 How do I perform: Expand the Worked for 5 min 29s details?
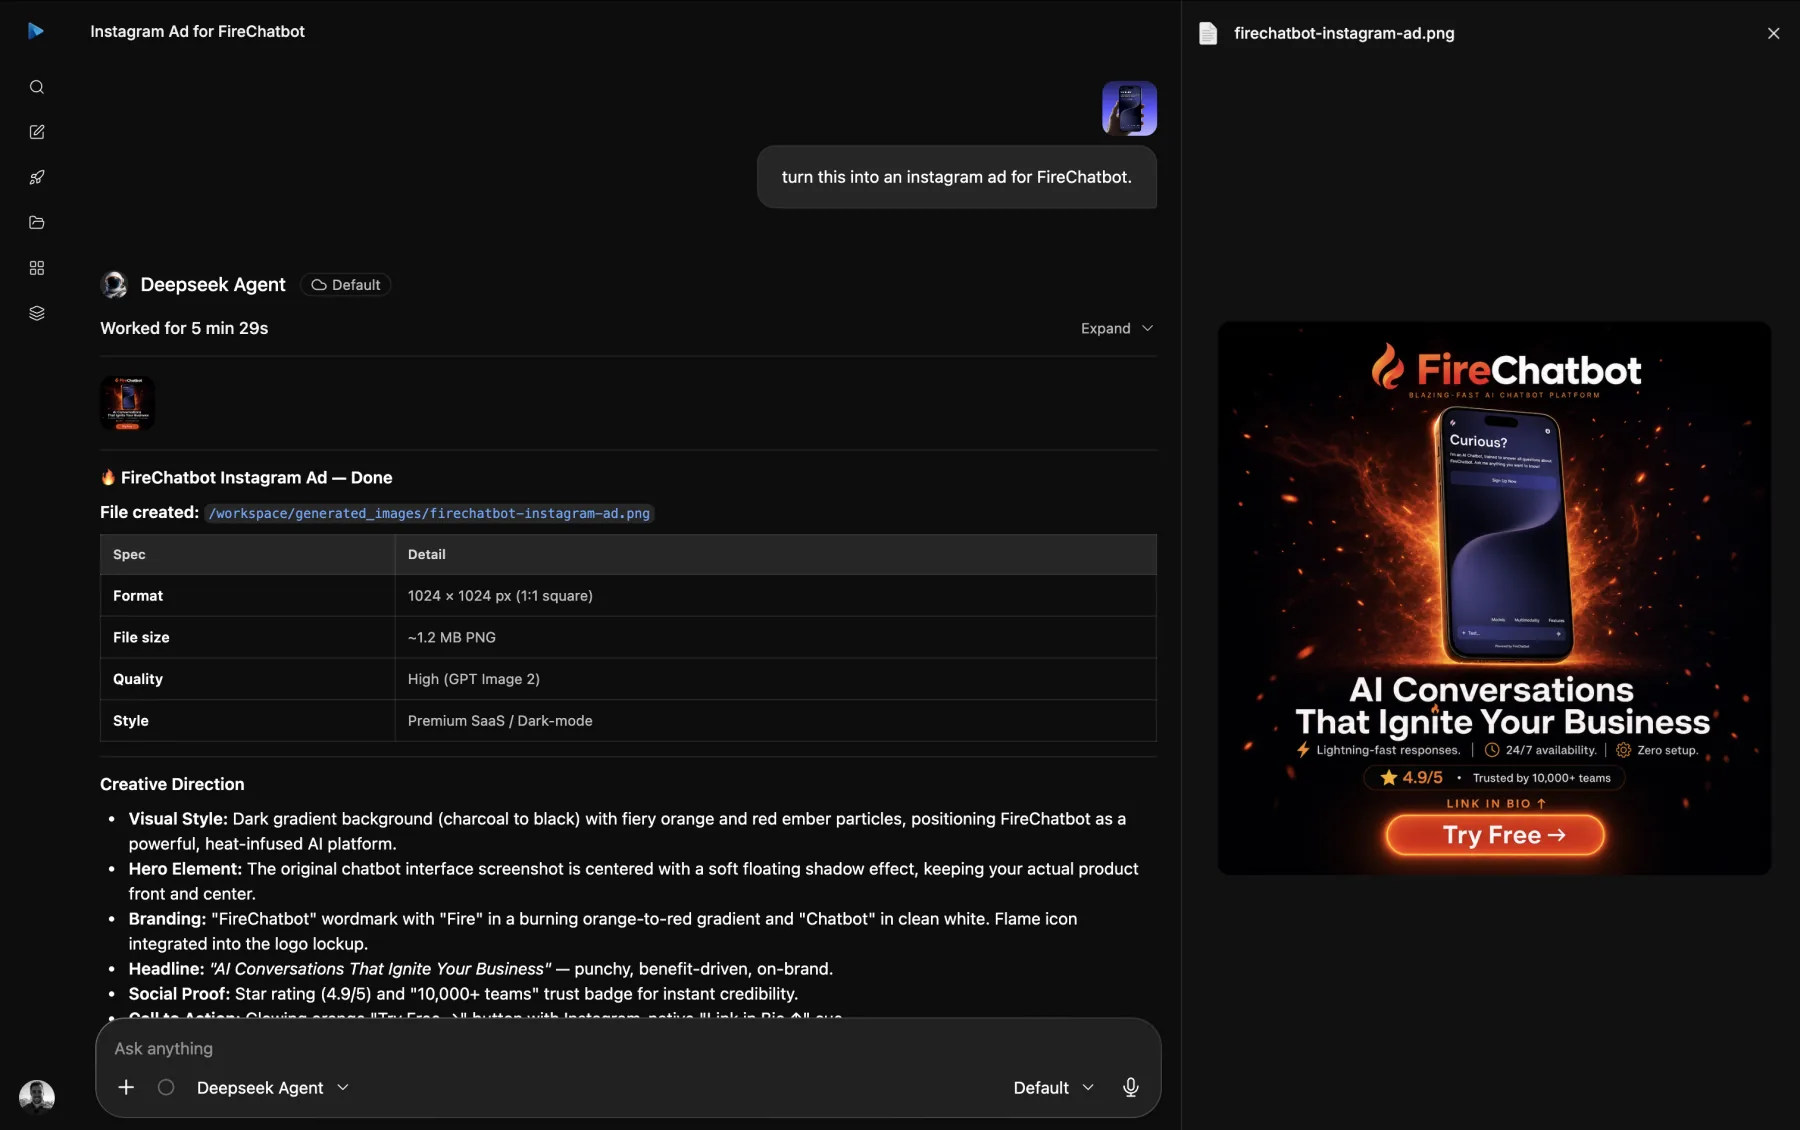coord(1117,328)
